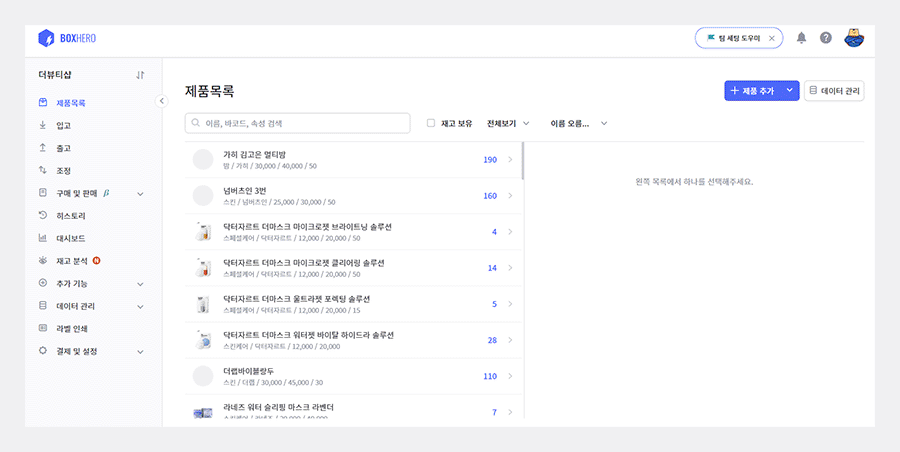The width and height of the screenshot is (900, 452).
Task: Open the 이름 오름차순 sort dropdown
Action: tap(579, 123)
